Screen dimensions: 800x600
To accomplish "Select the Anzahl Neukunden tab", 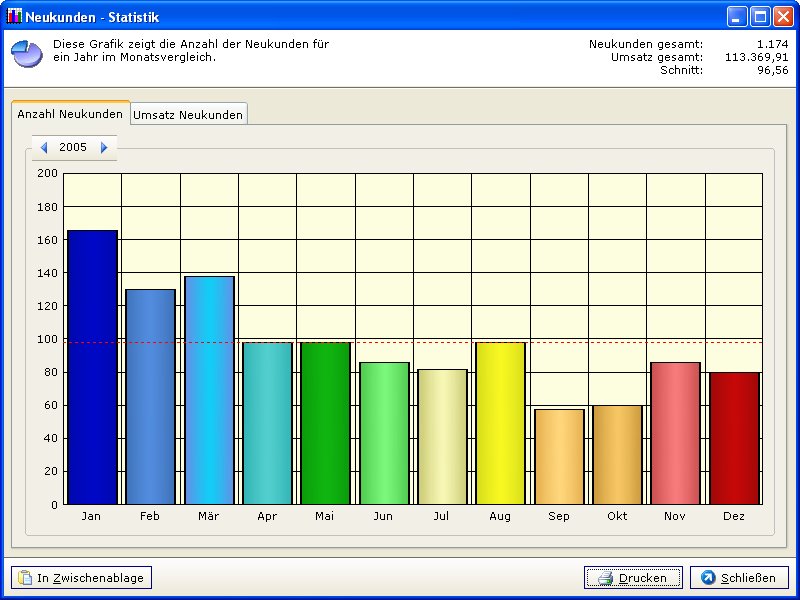I will [70, 114].
